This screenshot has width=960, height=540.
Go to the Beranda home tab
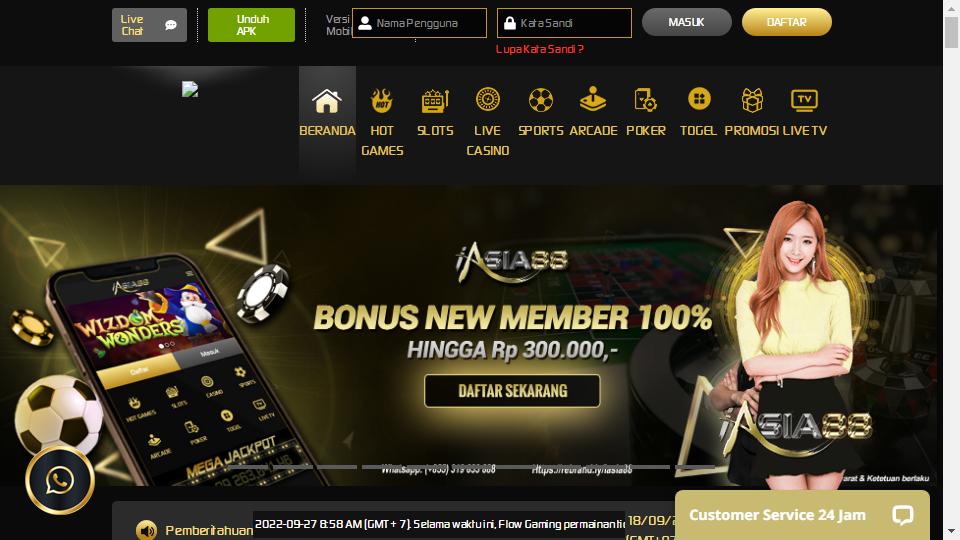[x=327, y=110]
